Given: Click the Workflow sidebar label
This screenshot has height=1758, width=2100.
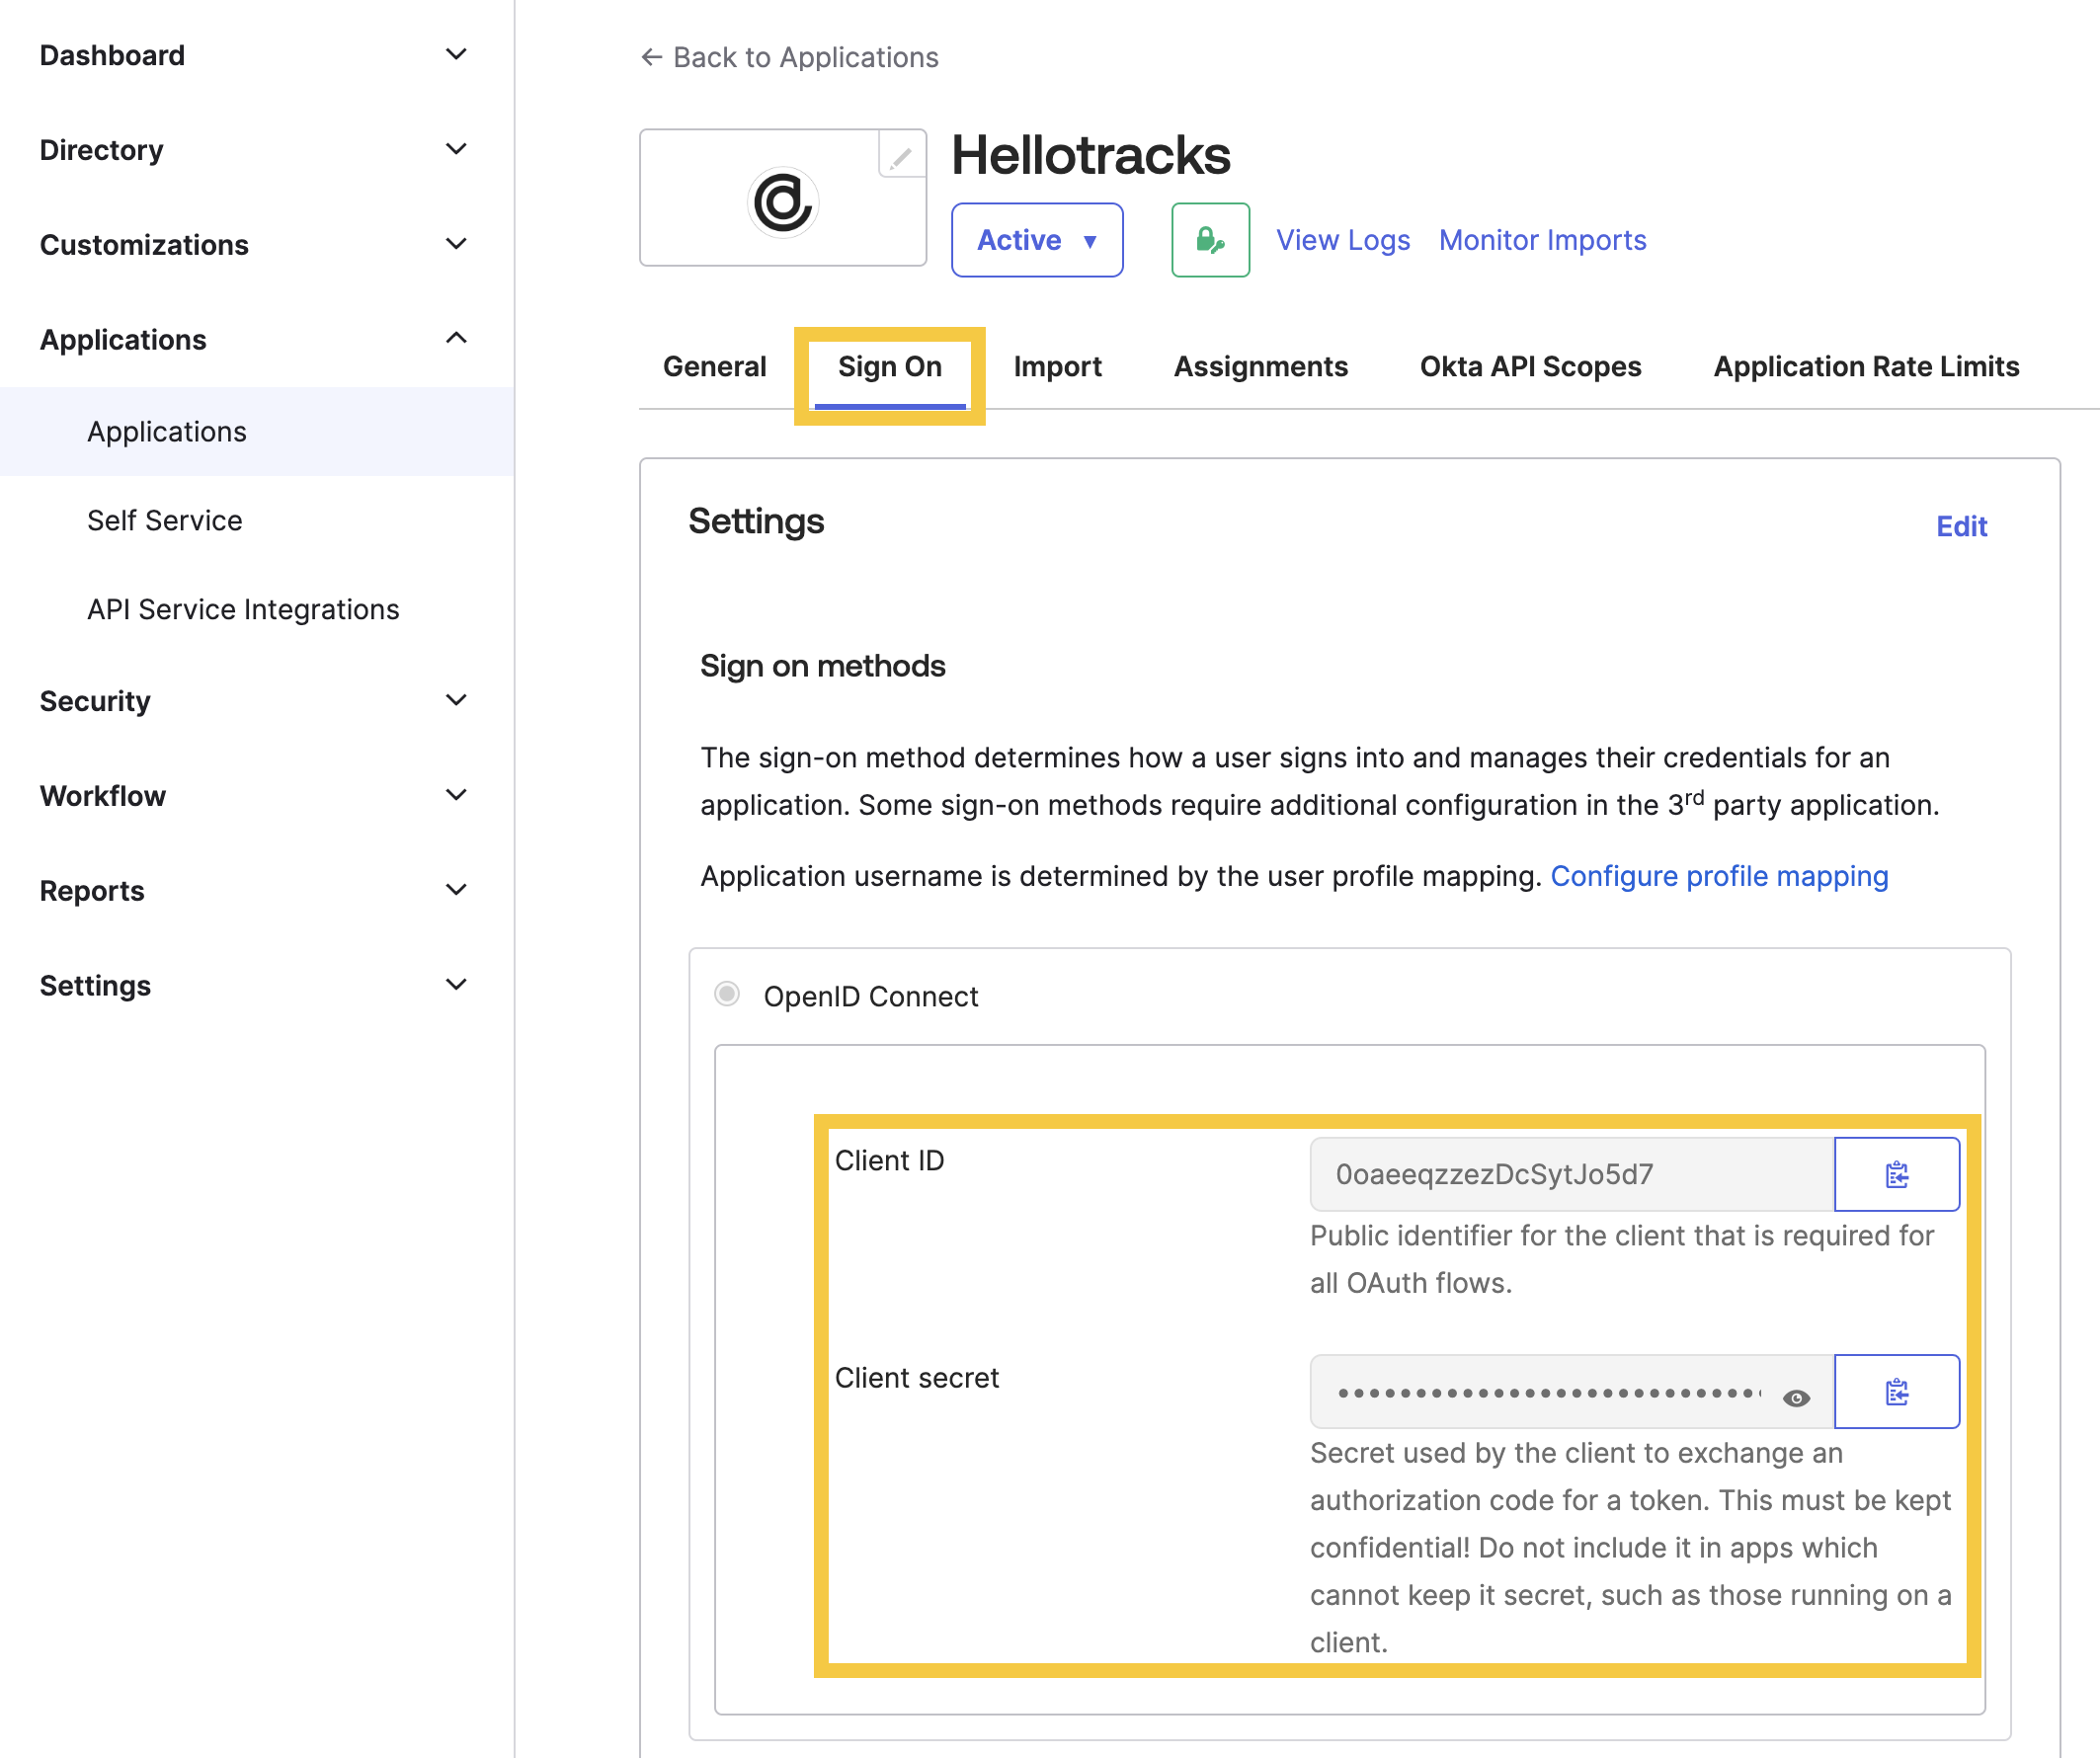Looking at the screenshot, I should (x=102, y=796).
